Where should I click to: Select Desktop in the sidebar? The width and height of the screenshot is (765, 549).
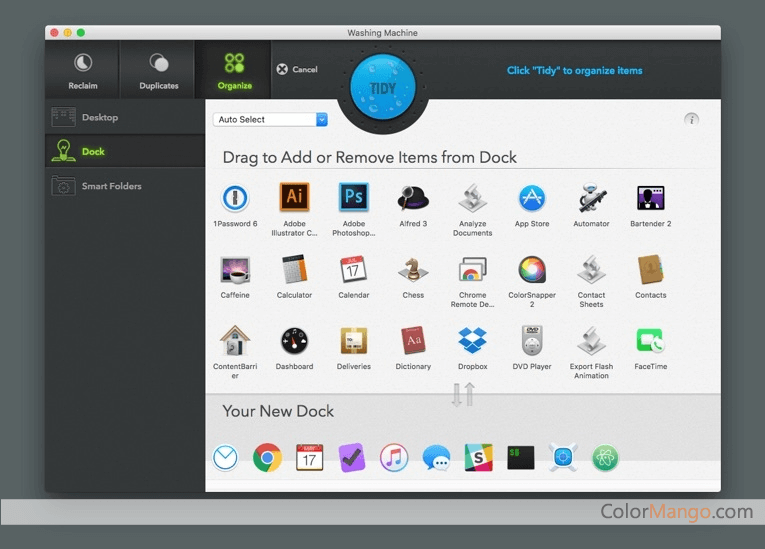pos(99,117)
